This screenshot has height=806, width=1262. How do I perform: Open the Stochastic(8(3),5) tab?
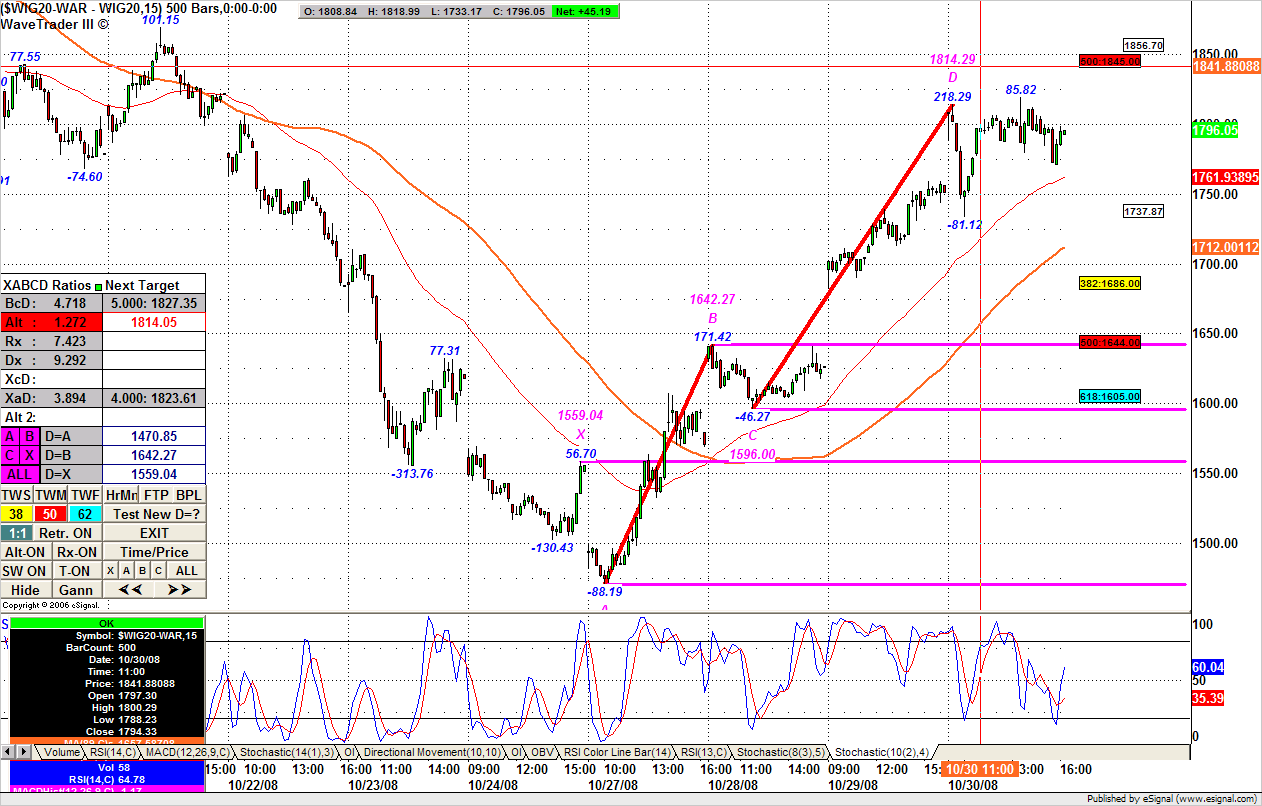point(780,752)
